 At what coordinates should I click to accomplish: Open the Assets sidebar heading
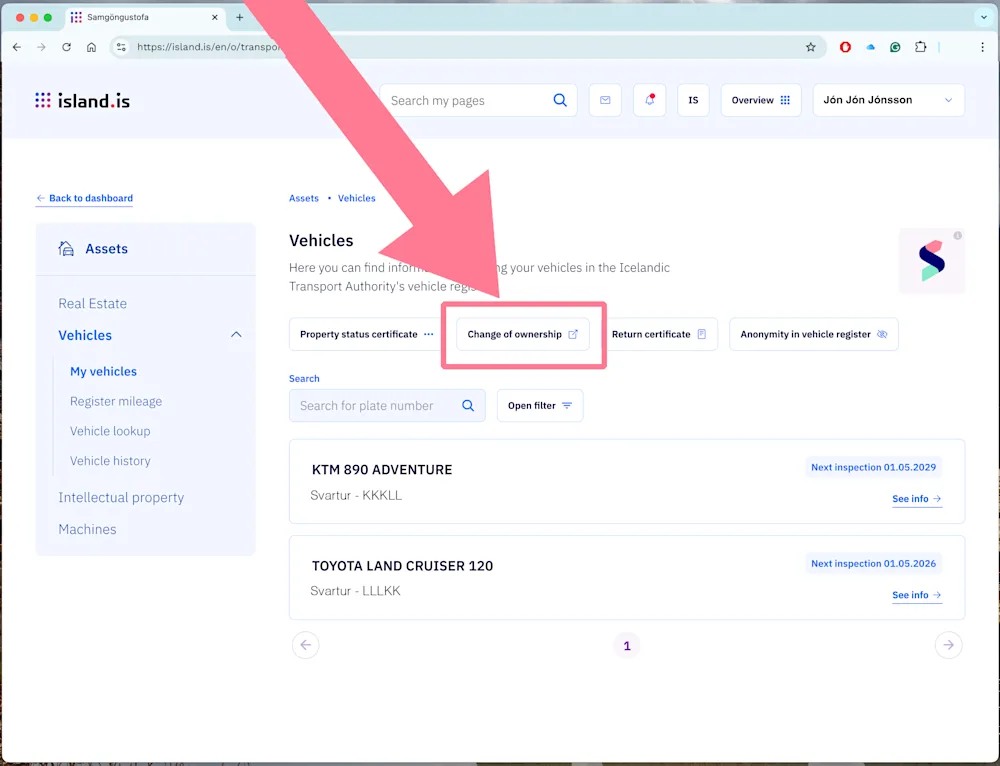[93, 249]
